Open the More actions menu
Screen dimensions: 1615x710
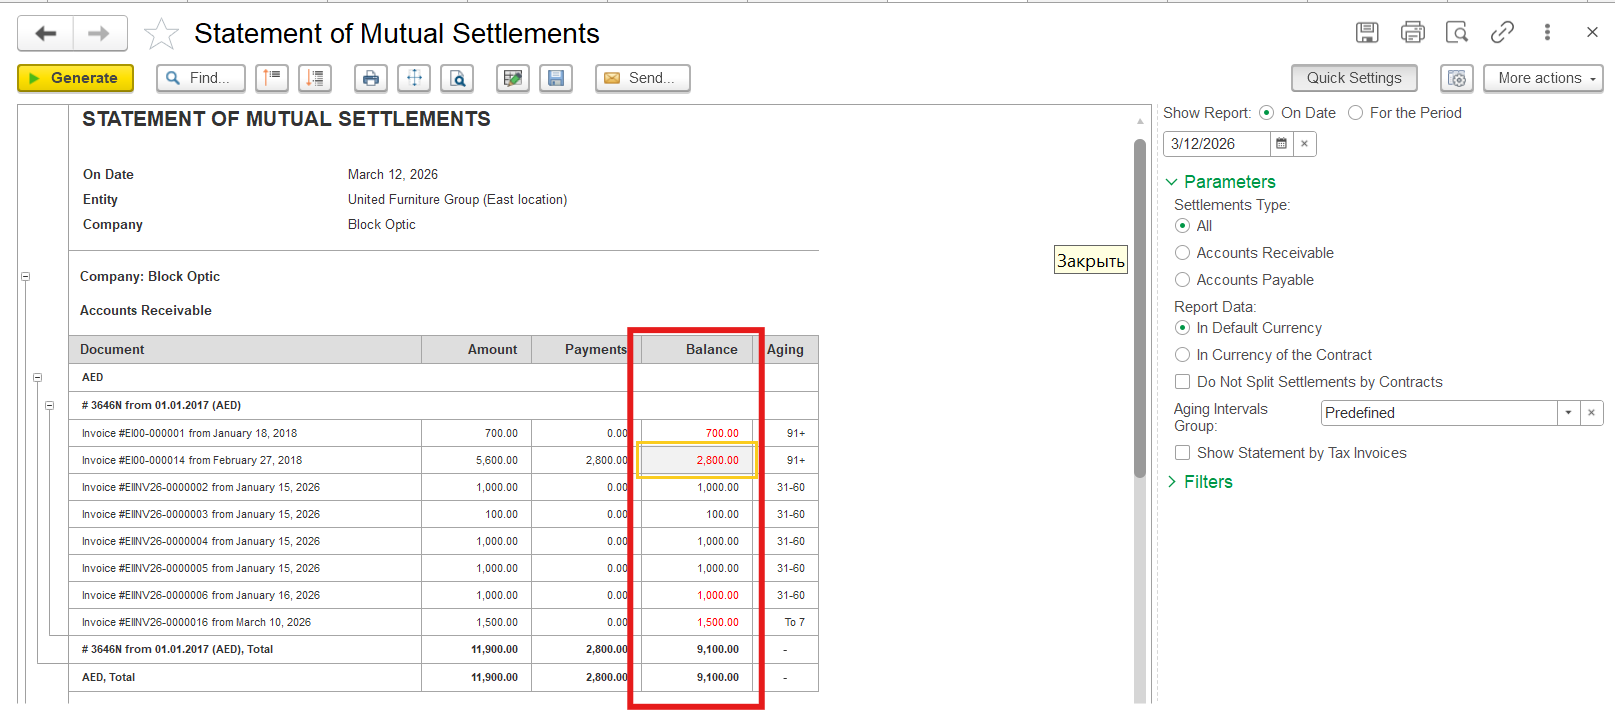(1543, 78)
